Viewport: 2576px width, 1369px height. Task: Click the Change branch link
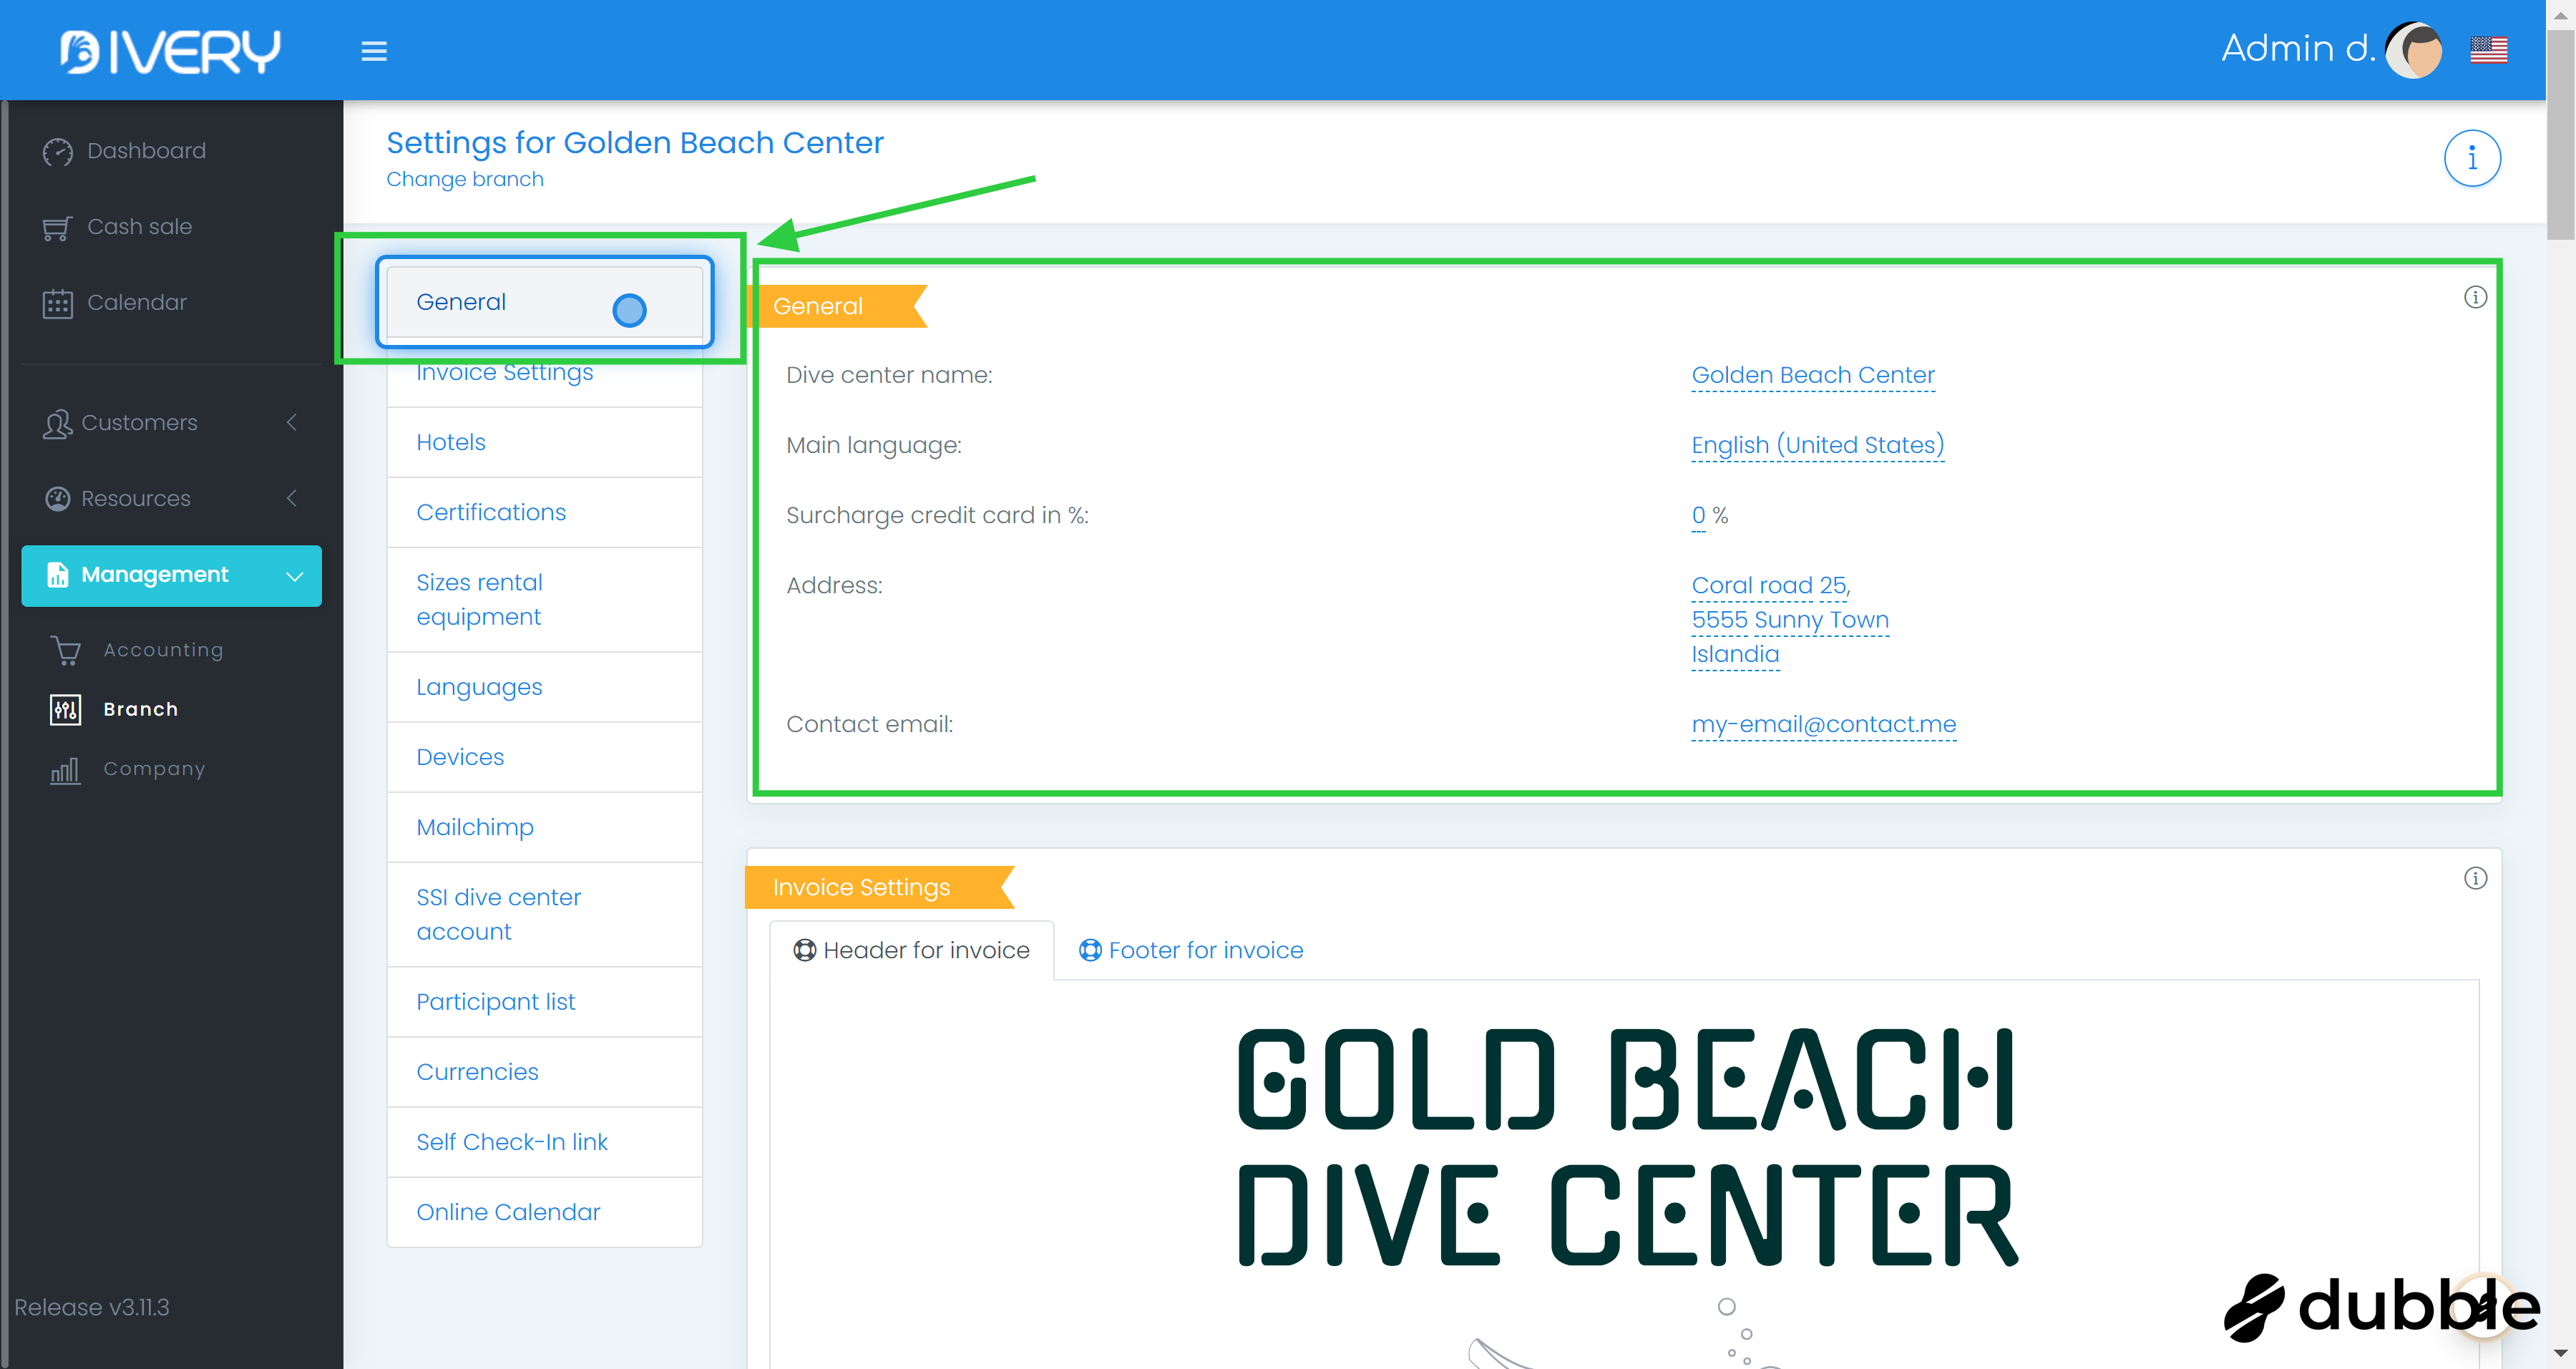465,179
